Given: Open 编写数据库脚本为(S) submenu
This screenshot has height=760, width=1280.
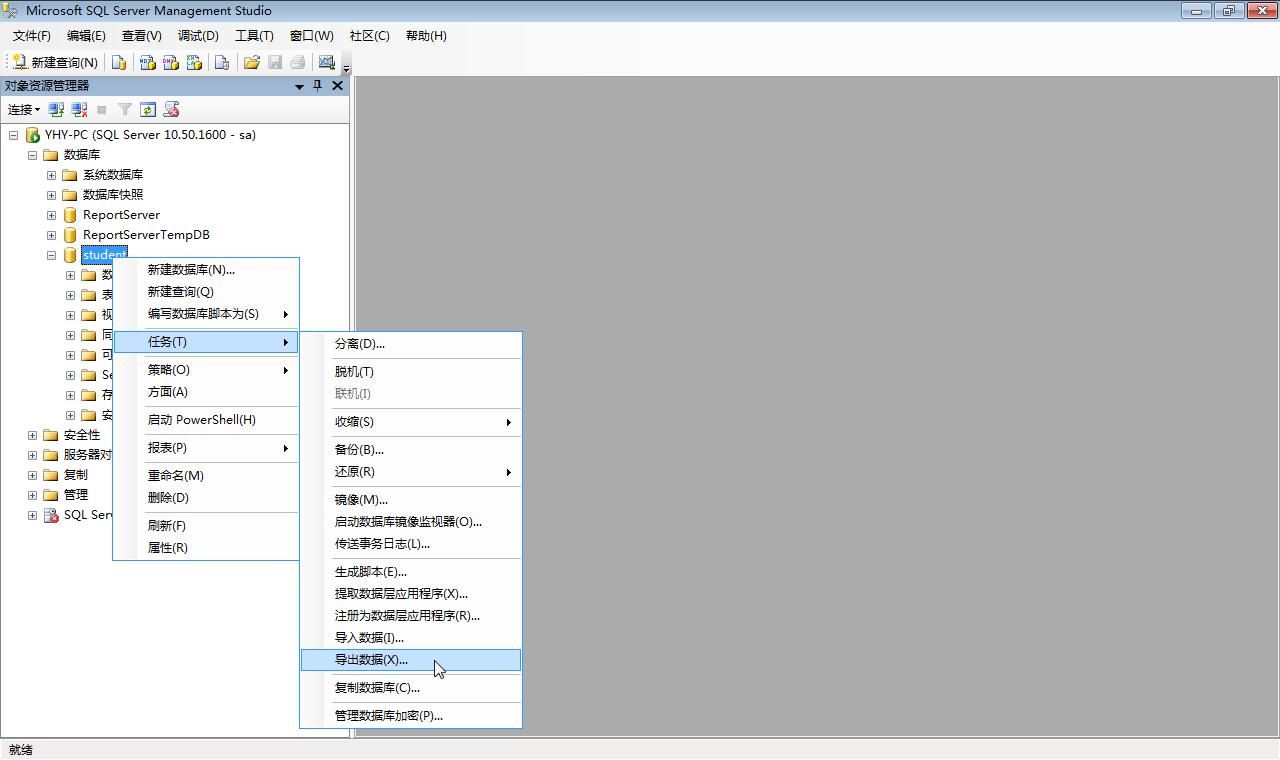Looking at the screenshot, I should coord(206,314).
